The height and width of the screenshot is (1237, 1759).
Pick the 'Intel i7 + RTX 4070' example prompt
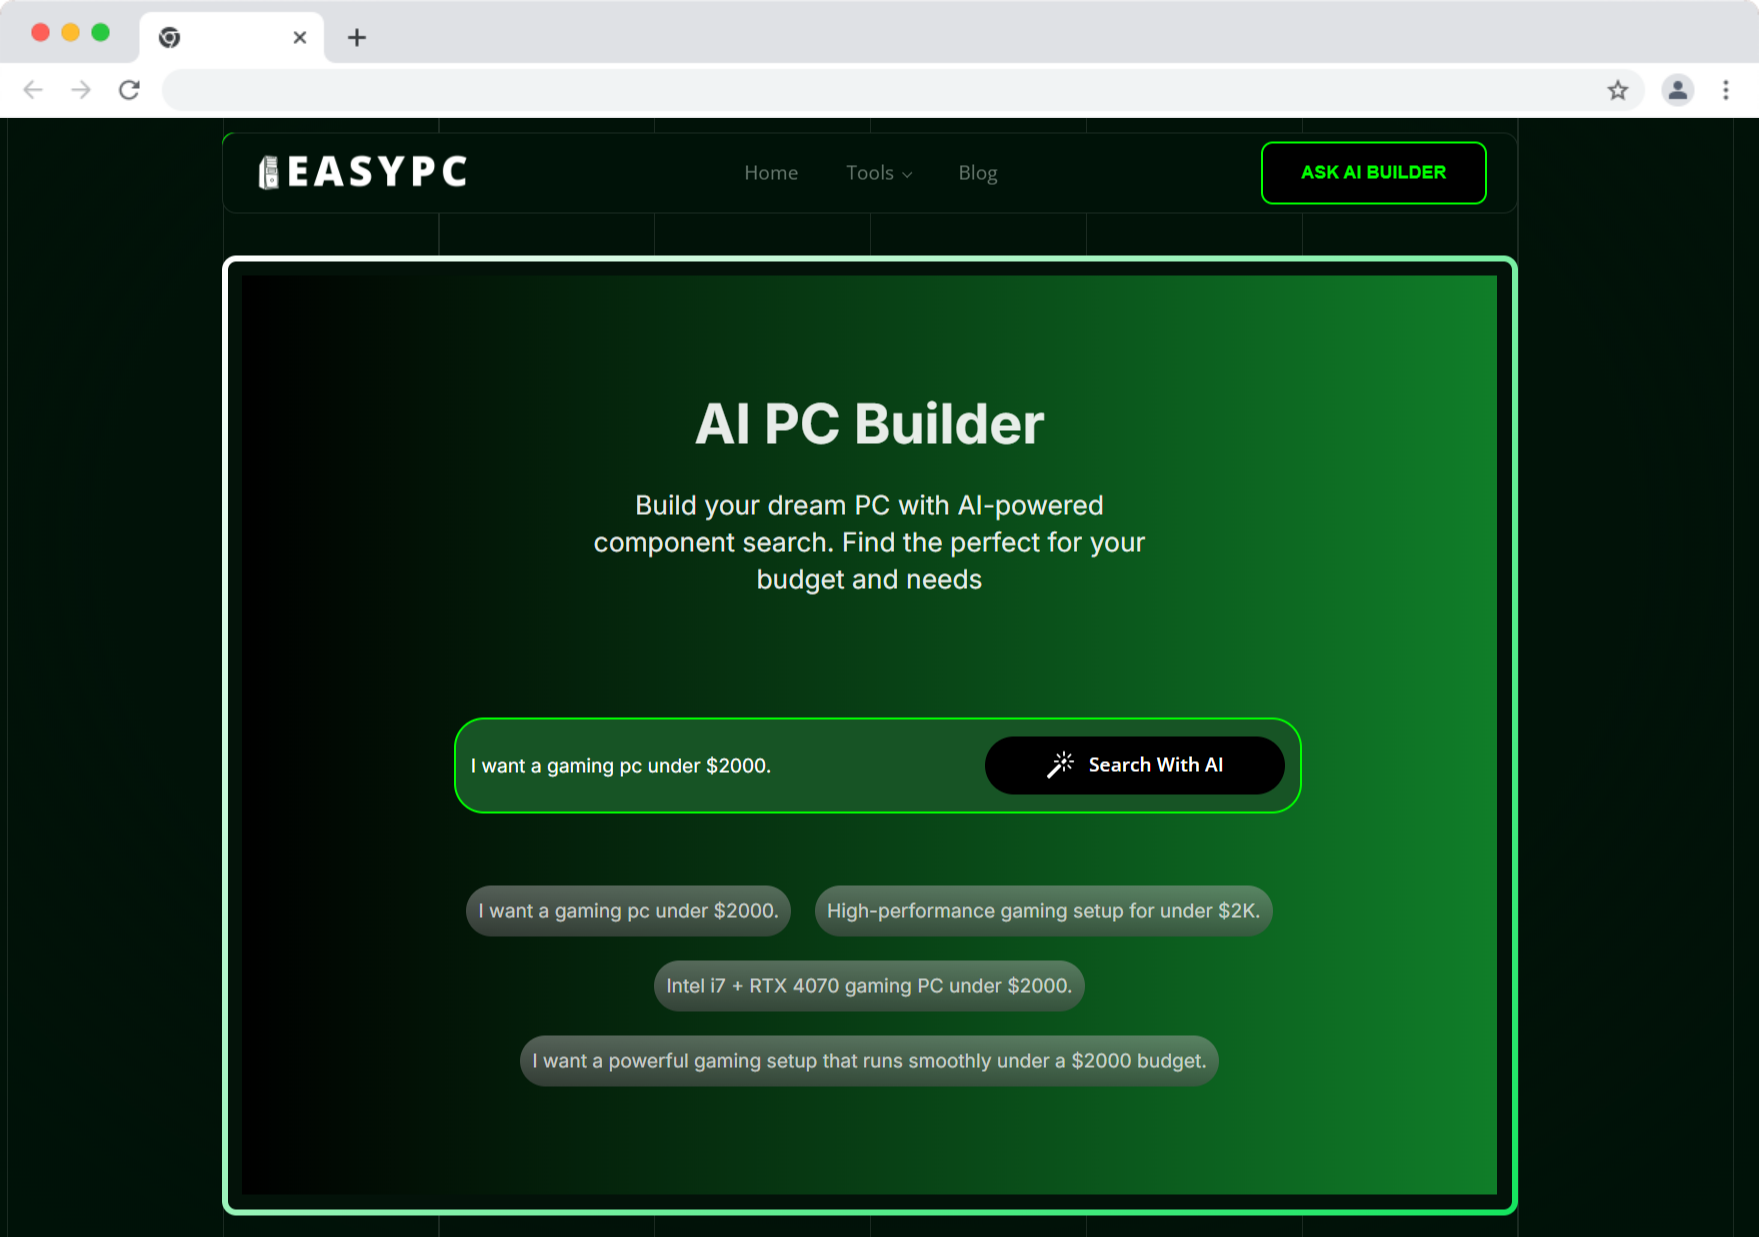coord(869,985)
